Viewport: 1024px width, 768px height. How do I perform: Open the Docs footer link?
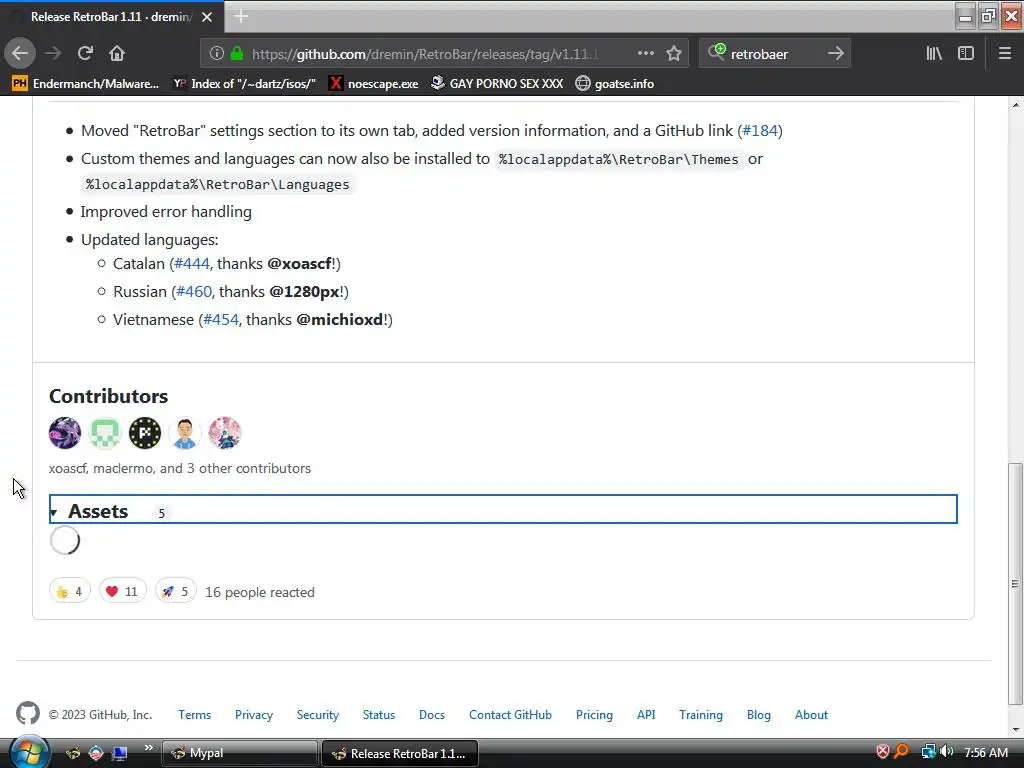[x=432, y=715]
